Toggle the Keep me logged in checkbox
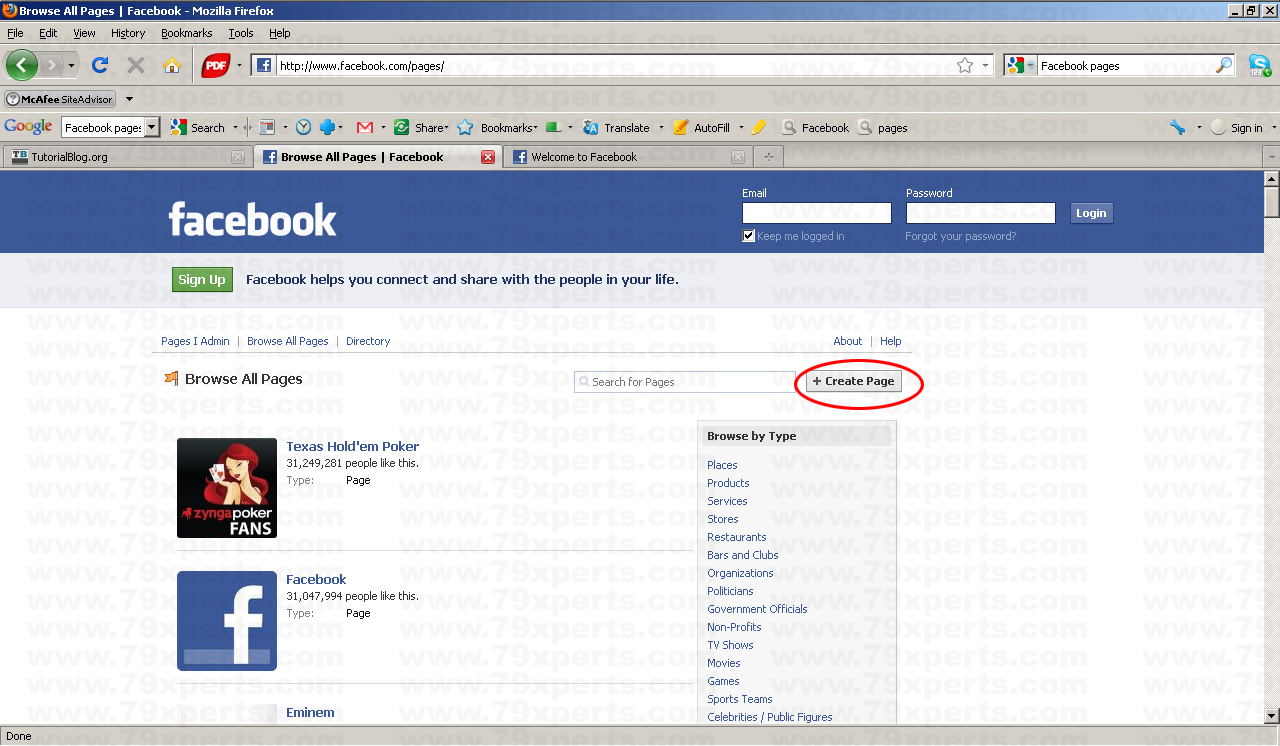 coord(748,236)
